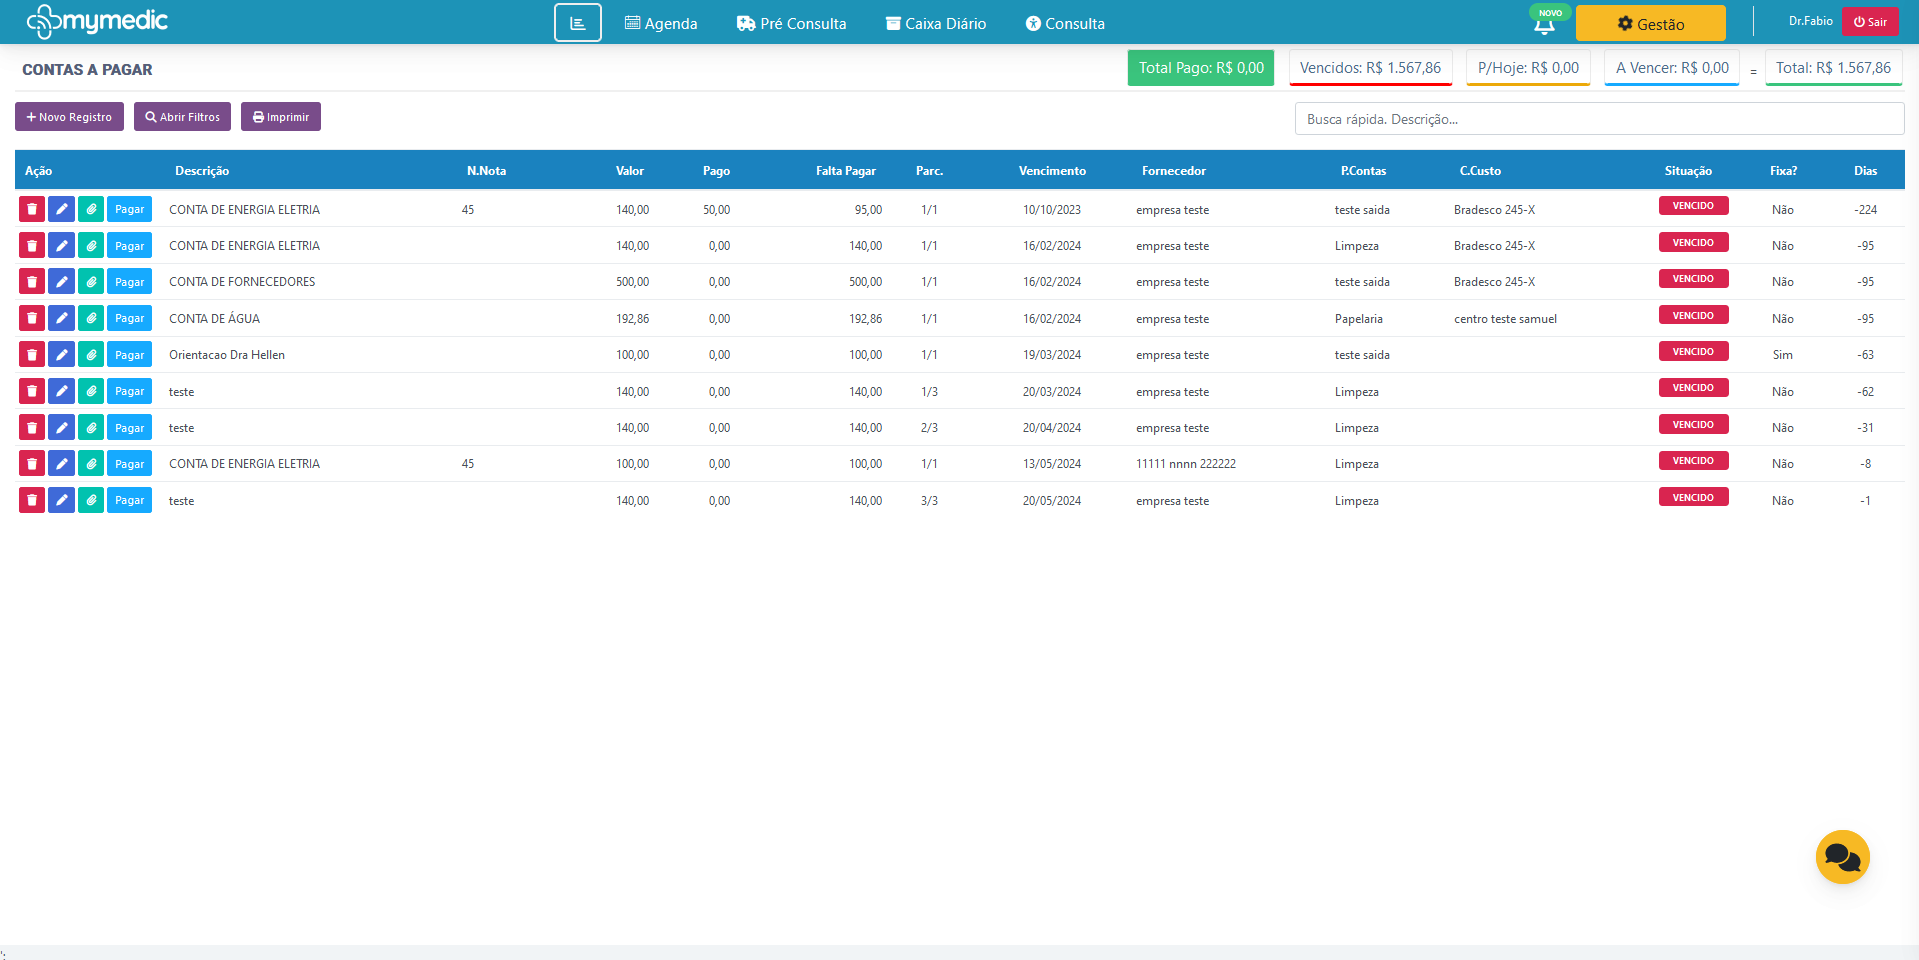Expand the Gestão menu button
The height and width of the screenshot is (960, 1919).
coord(1650,24)
